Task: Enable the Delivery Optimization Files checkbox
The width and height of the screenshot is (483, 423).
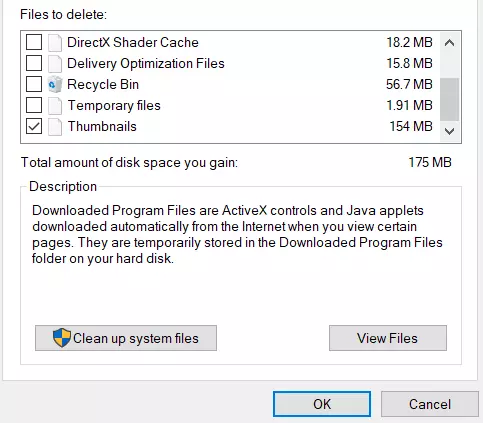Action: 34,63
